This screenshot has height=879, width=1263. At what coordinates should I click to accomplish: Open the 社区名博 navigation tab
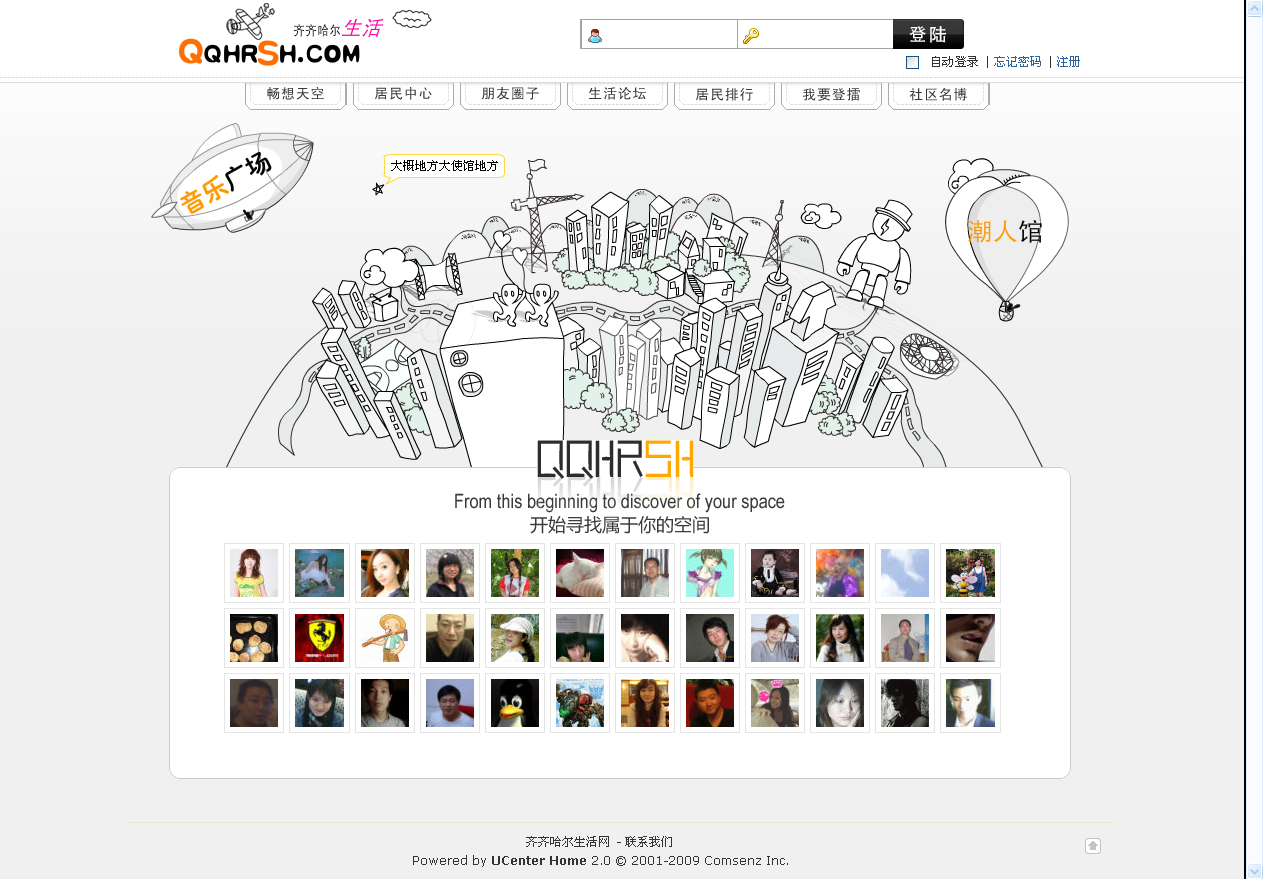tap(938, 95)
